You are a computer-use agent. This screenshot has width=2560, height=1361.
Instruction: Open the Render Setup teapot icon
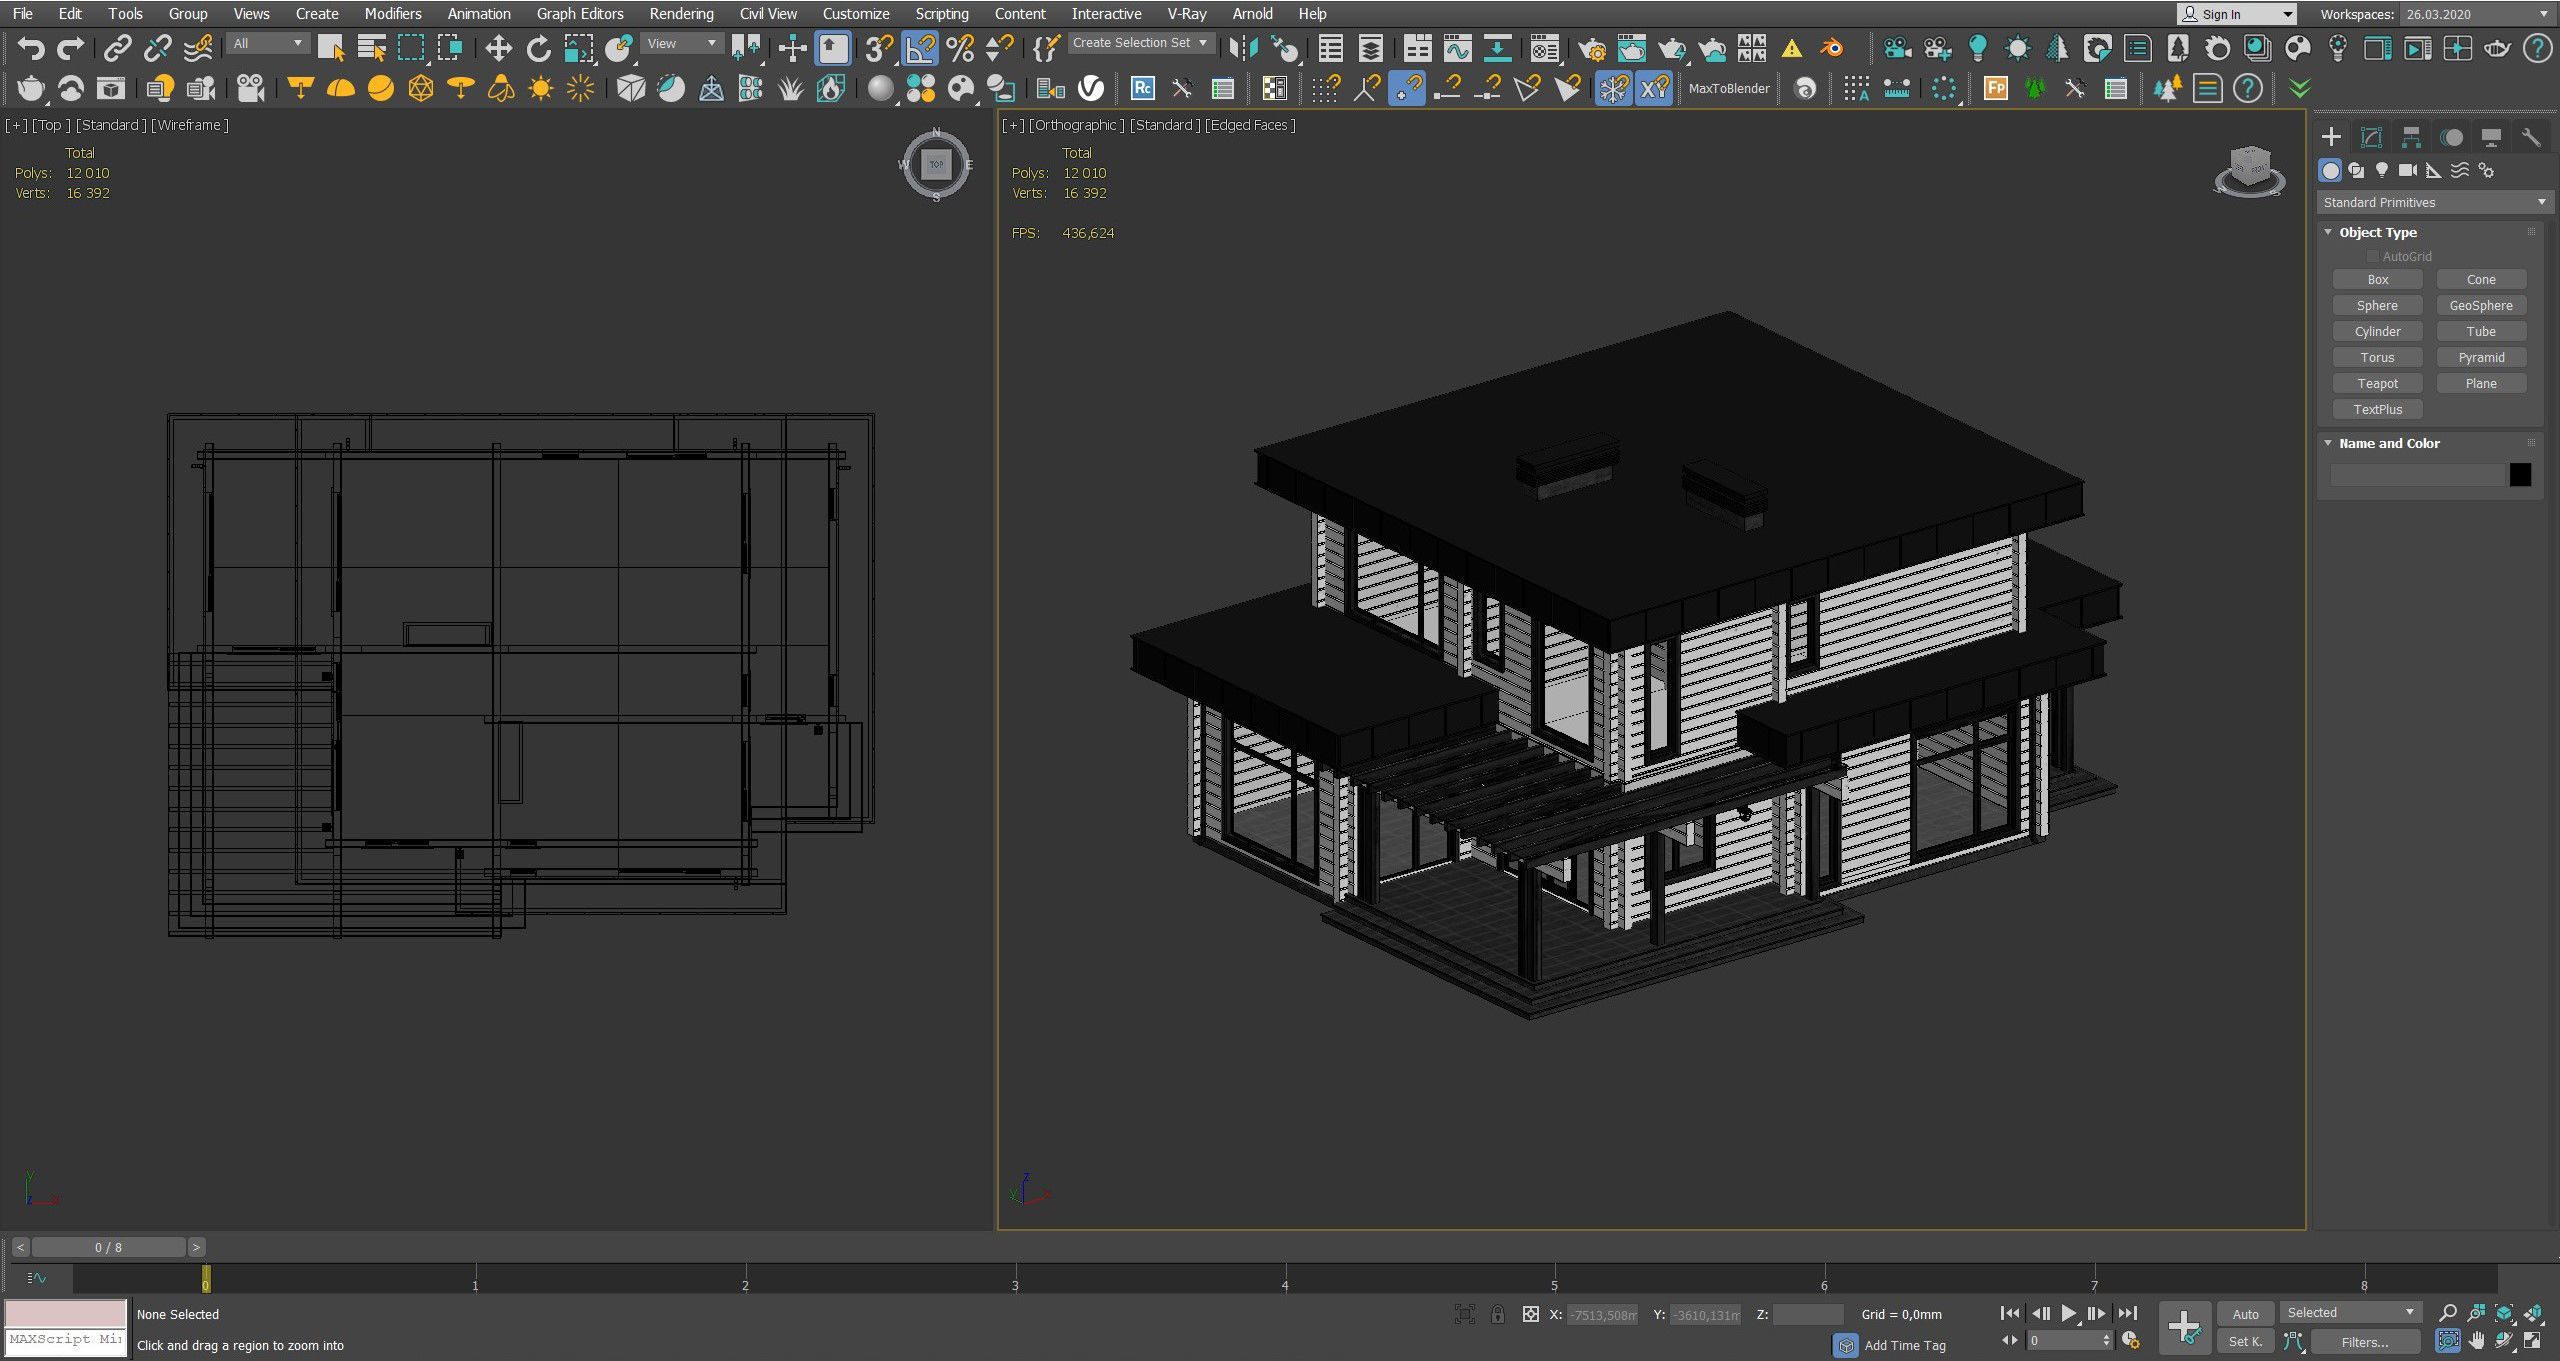(1591, 48)
